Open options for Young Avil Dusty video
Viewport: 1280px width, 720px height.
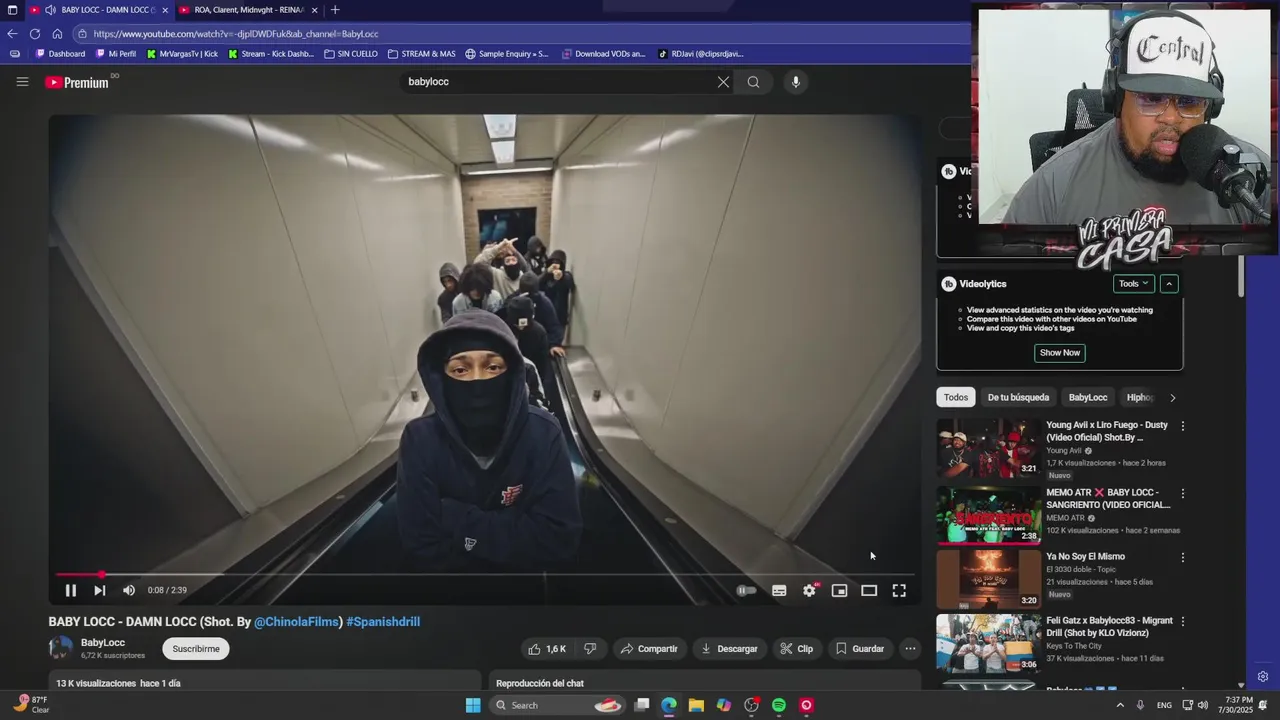tap(1183, 426)
